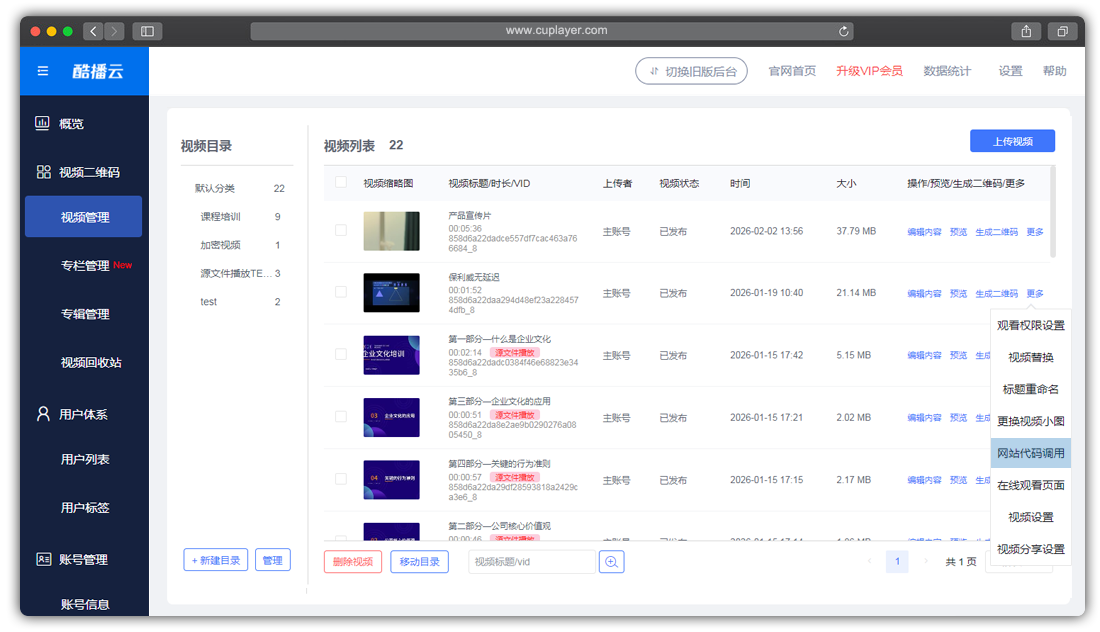Click the 删除视频 button

353,562
